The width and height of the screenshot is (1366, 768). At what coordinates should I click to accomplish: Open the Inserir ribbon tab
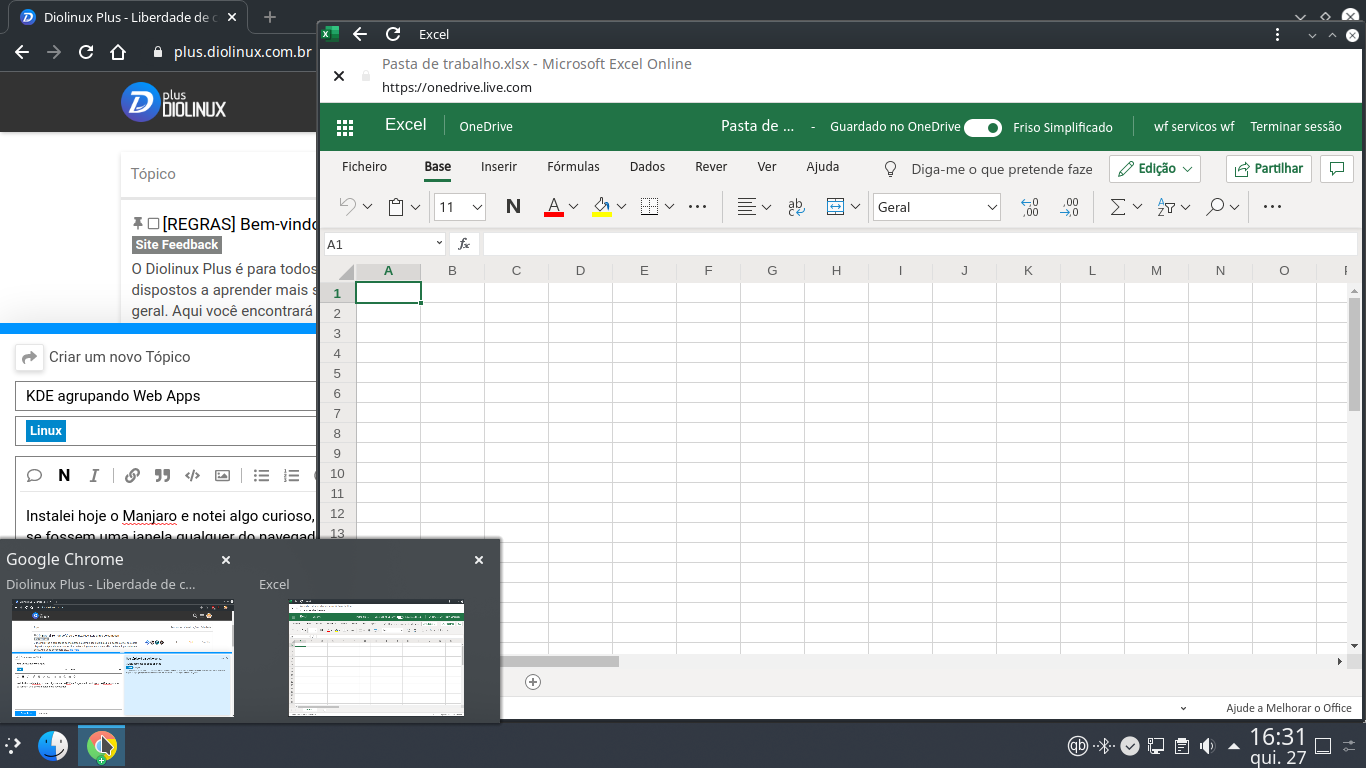[498, 167]
